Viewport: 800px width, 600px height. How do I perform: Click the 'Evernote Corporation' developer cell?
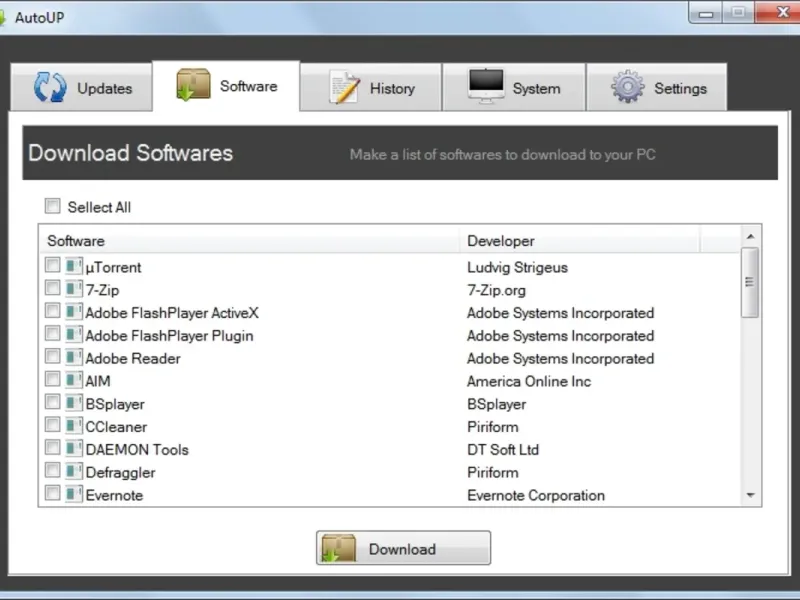(536, 495)
